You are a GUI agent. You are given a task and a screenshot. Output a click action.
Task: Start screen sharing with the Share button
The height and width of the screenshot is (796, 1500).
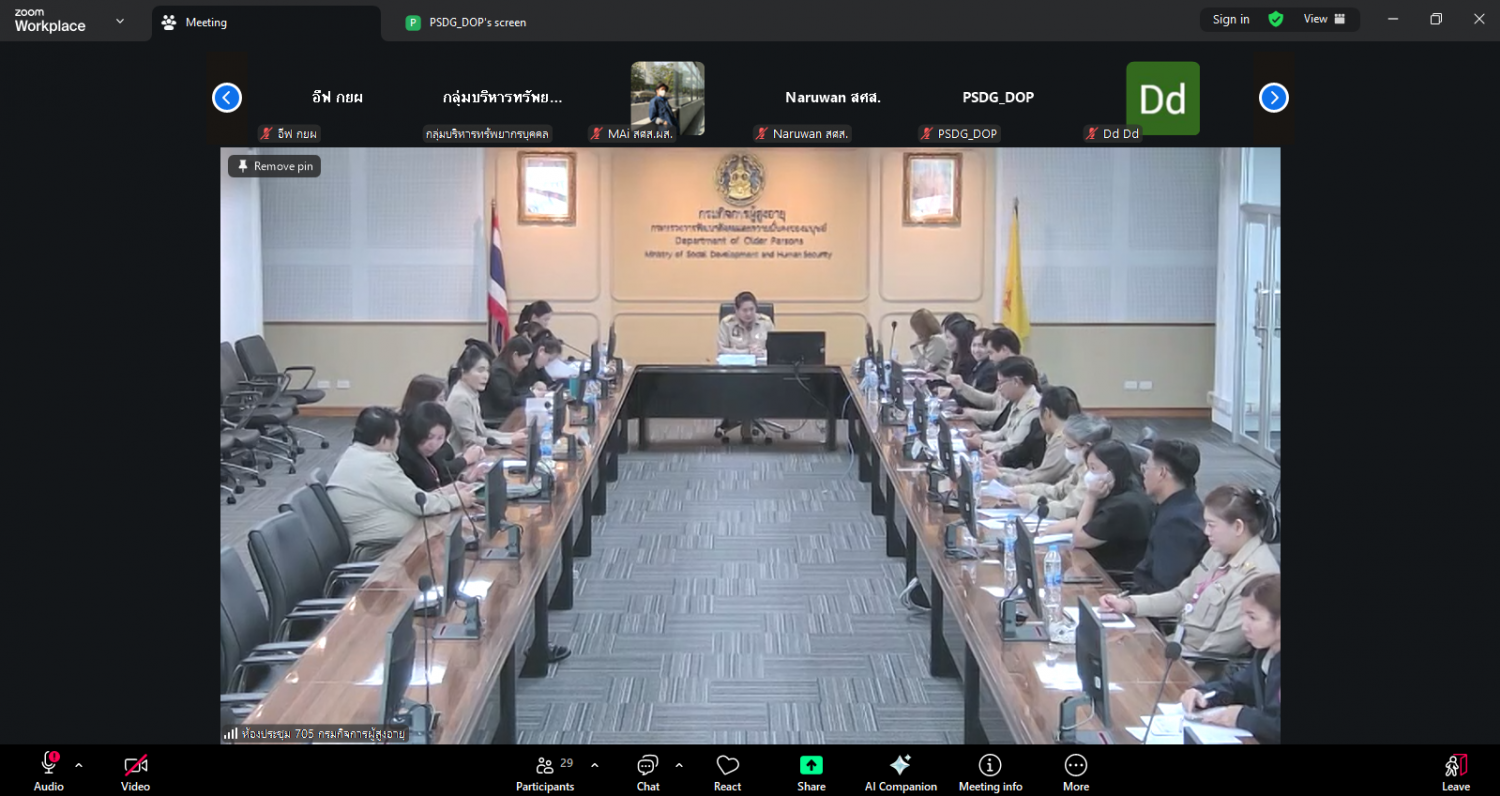[x=811, y=770]
